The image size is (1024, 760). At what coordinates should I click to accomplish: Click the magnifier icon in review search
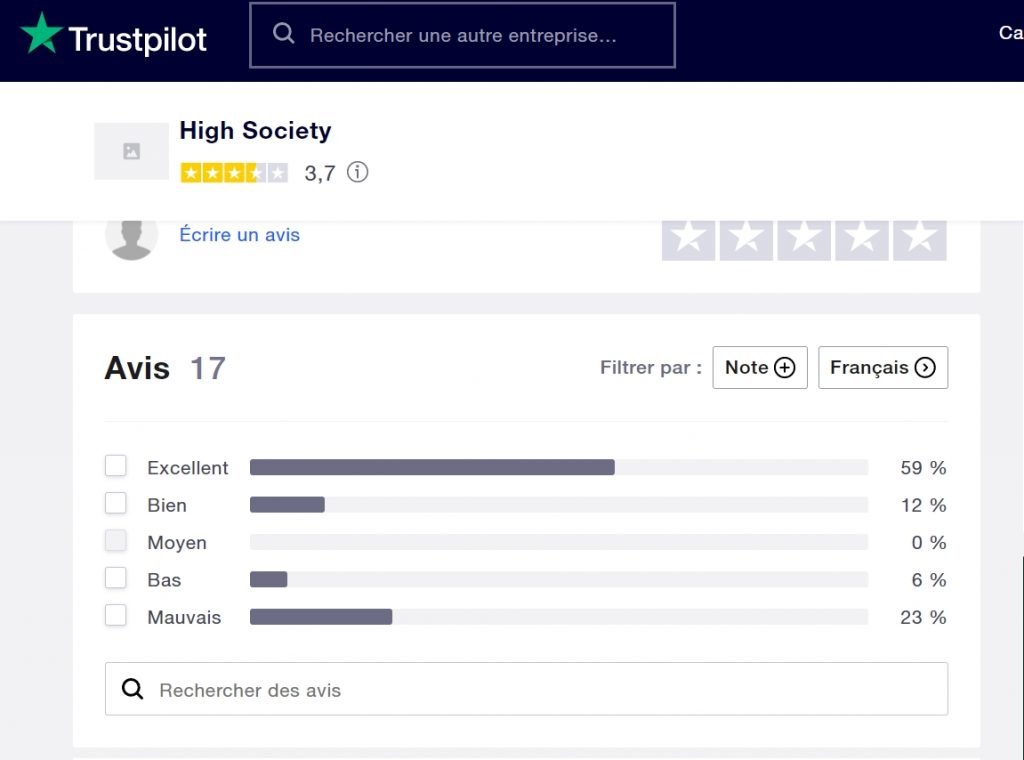pyautogui.click(x=133, y=689)
